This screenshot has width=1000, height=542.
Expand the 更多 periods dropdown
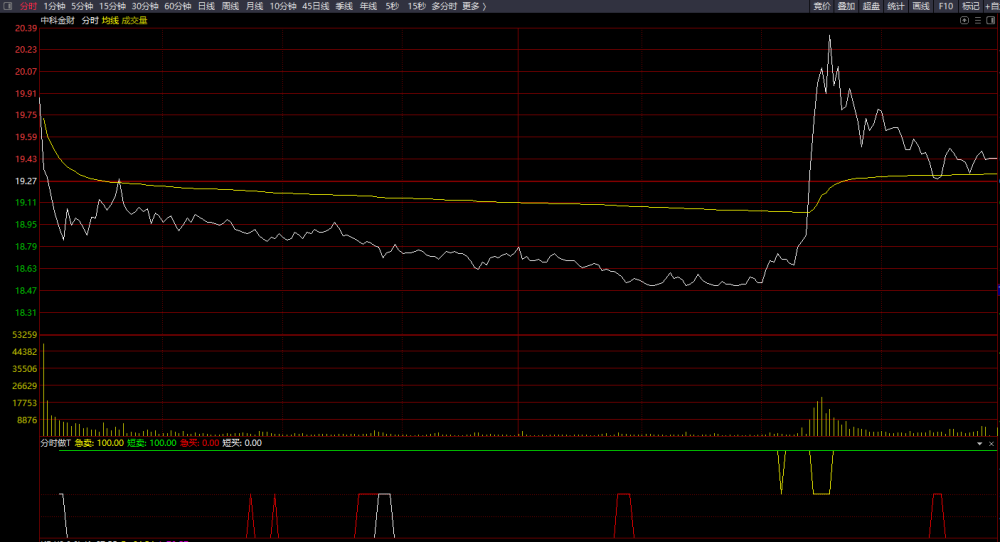(474, 6)
